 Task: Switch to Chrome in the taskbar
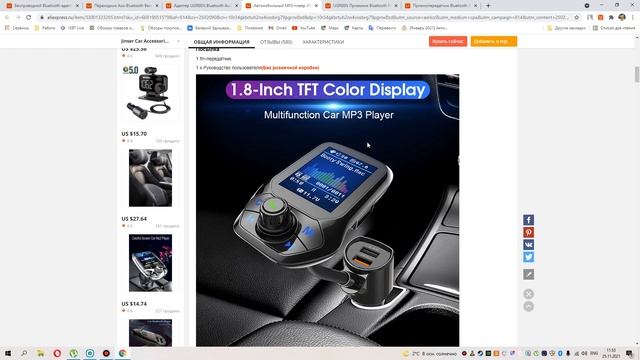pos(122,353)
